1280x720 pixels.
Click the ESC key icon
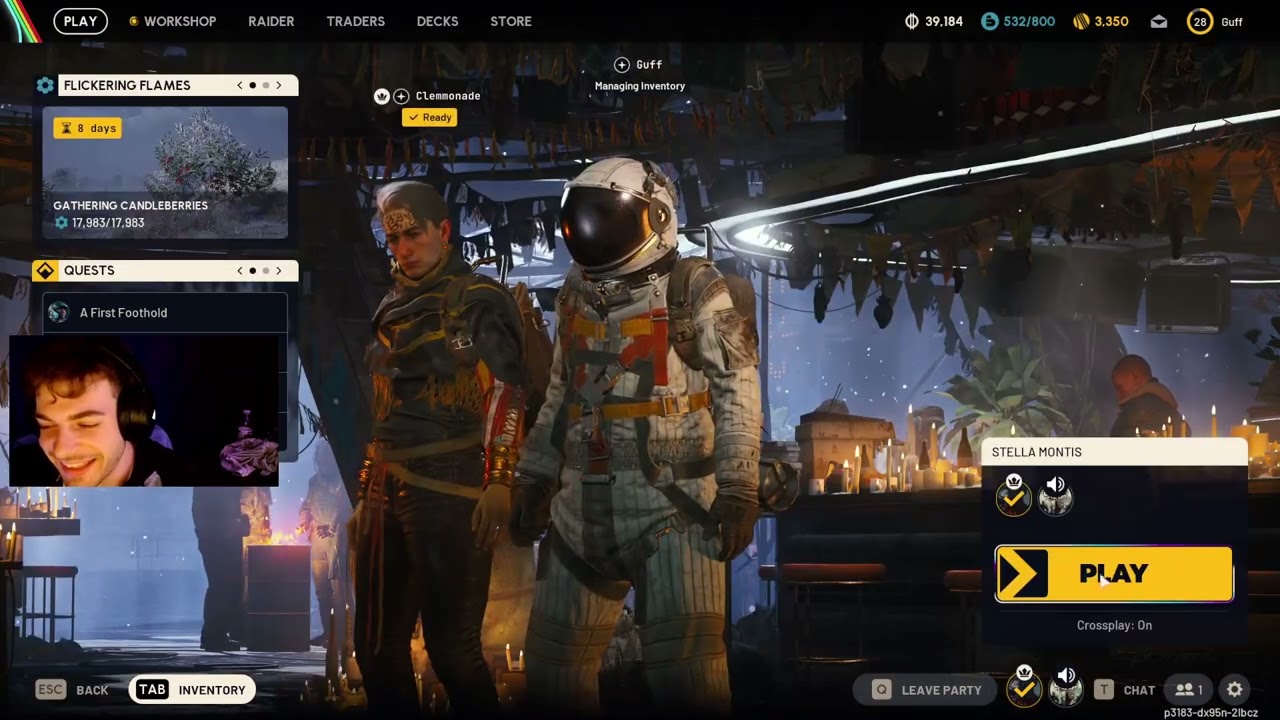click(x=51, y=689)
